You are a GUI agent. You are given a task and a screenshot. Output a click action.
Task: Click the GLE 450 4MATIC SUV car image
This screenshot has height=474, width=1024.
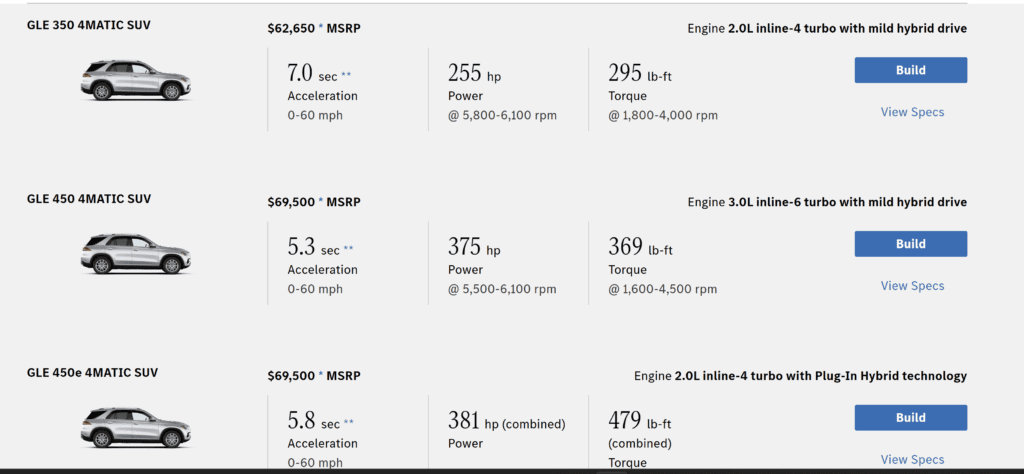coord(135,254)
